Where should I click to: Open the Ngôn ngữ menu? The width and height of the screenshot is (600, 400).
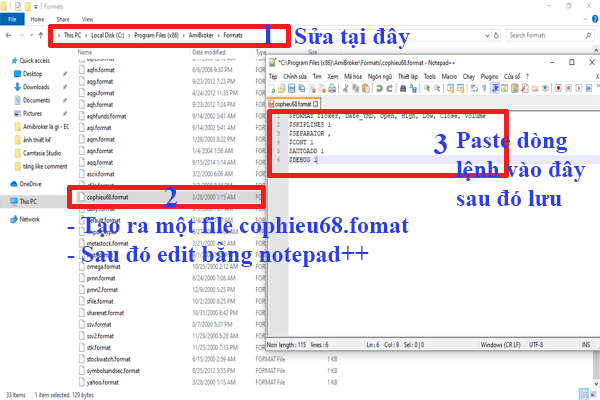pyautogui.click(x=380, y=77)
